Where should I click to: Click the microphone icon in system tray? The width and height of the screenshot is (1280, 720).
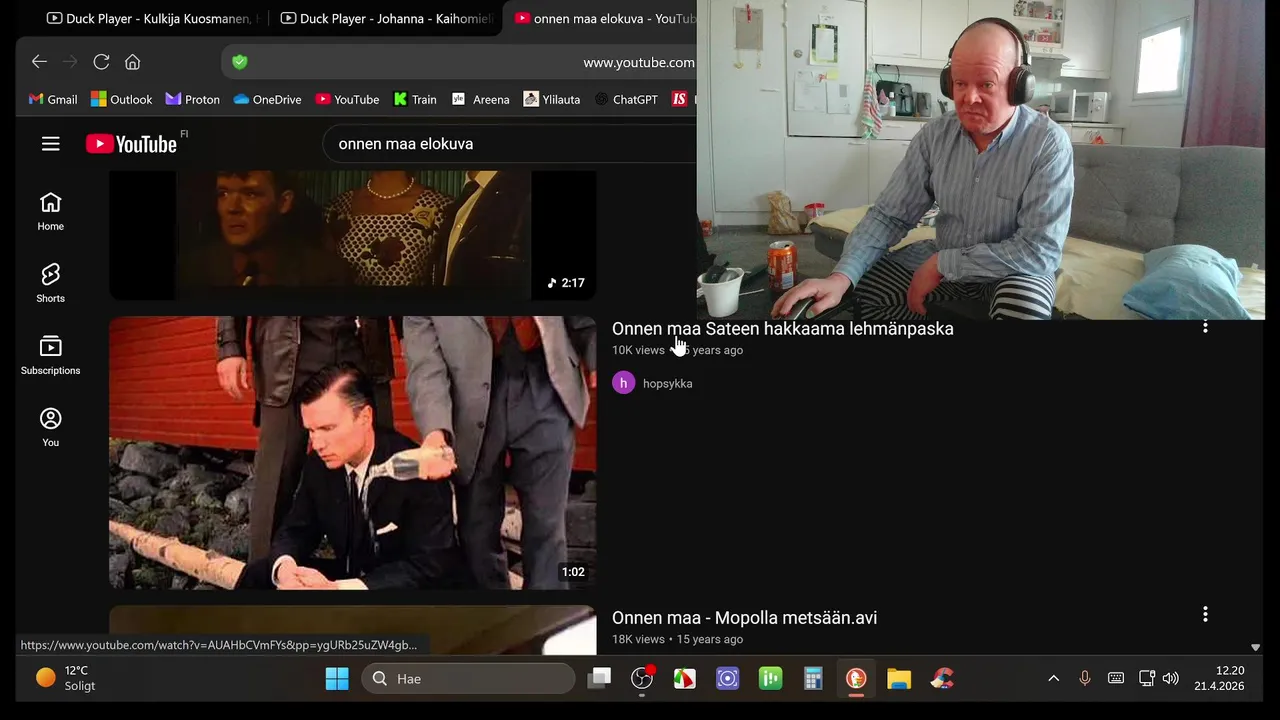(x=1085, y=679)
